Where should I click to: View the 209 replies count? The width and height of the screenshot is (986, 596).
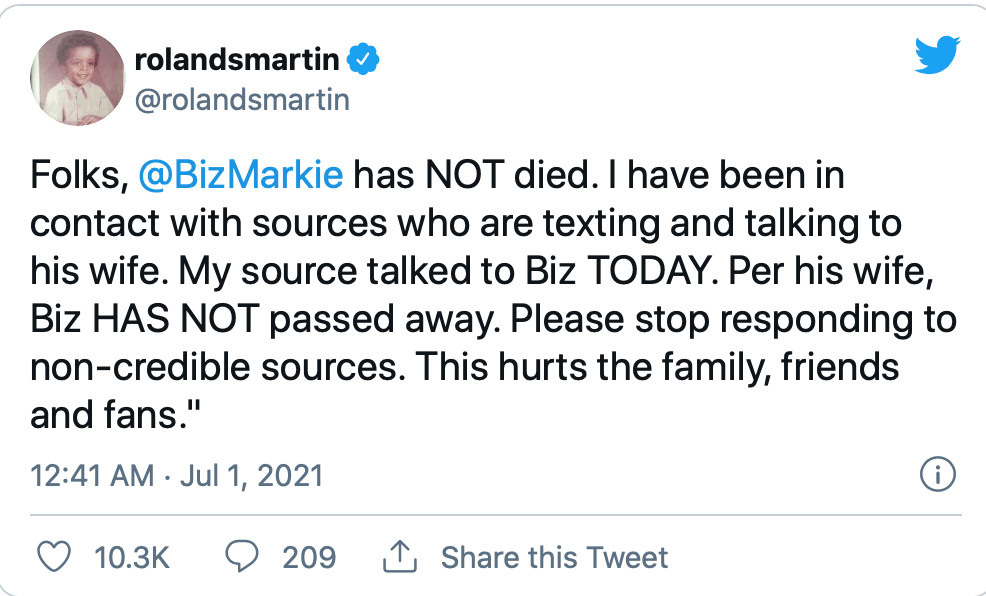tap(309, 557)
